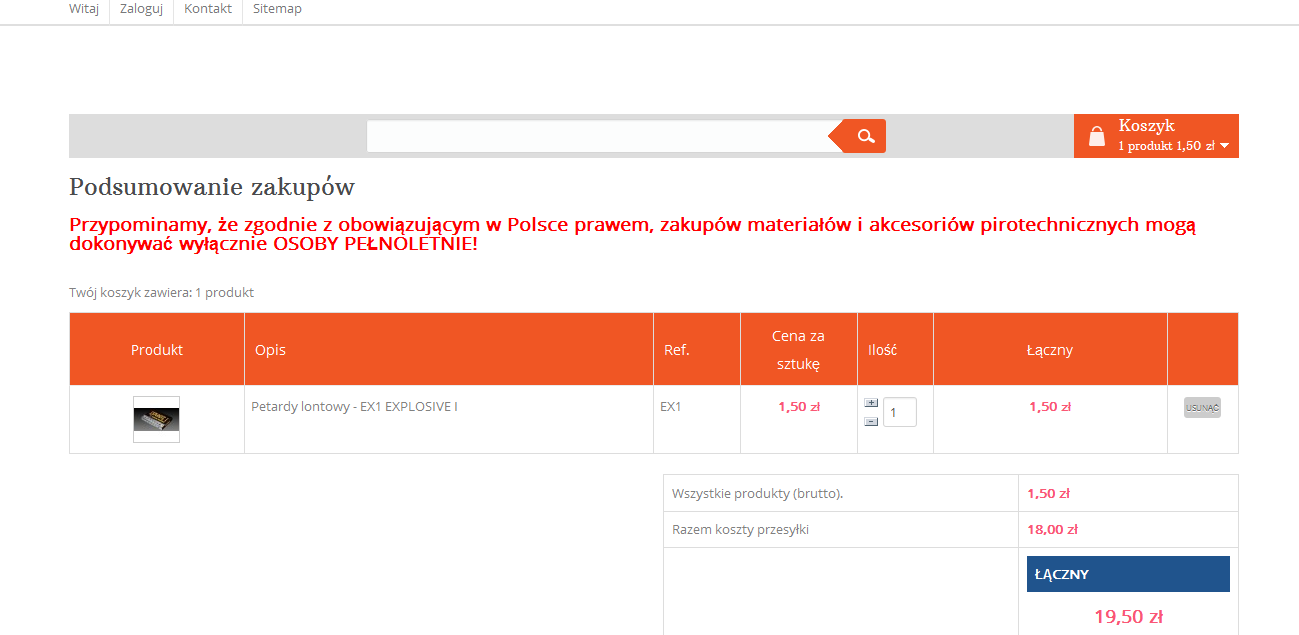Open the EX1 Explosive product thumbnail
1299x635 pixels.
coord(156,419)
